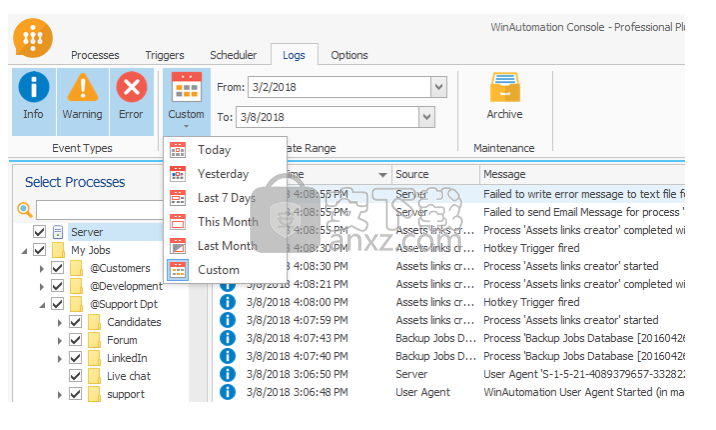Expand the @Customers tree node
Image resolution: width=716 pixels, height=430 pixels.
coord(42,268)
